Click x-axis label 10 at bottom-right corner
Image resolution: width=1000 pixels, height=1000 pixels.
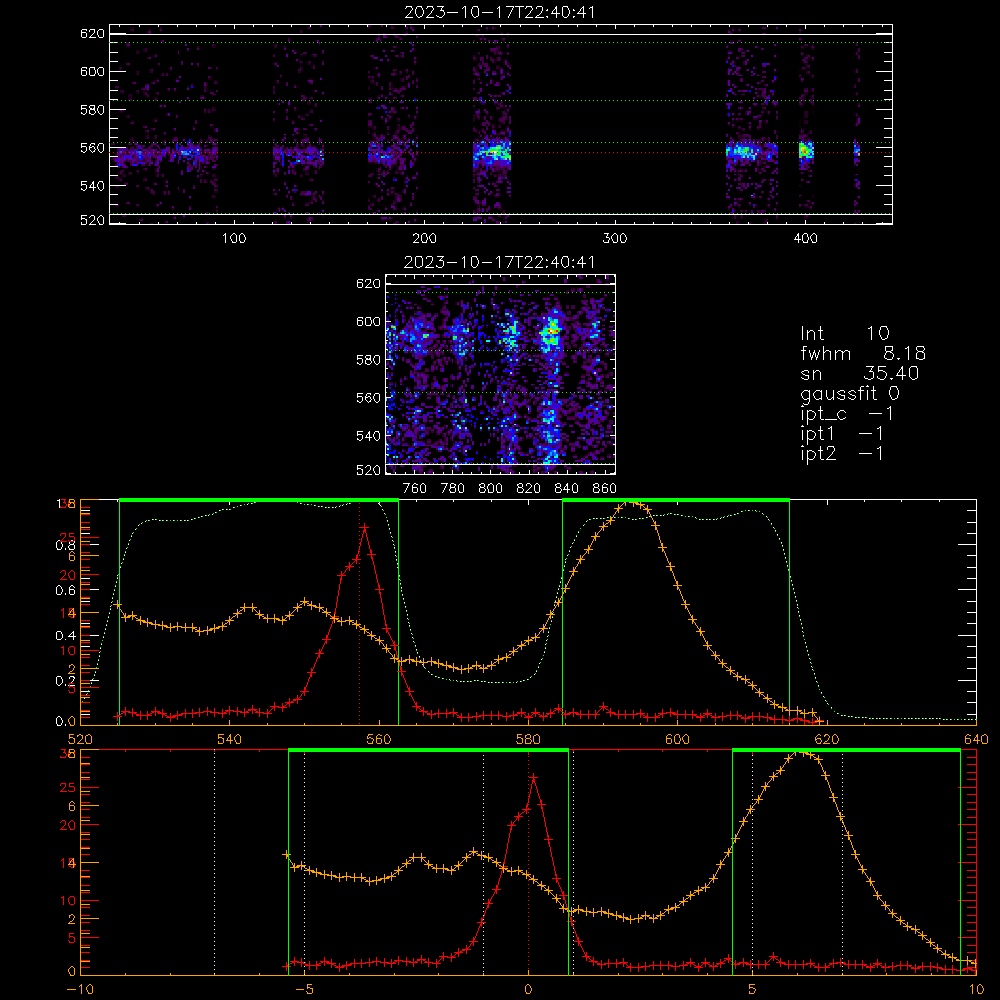[976, 989]
